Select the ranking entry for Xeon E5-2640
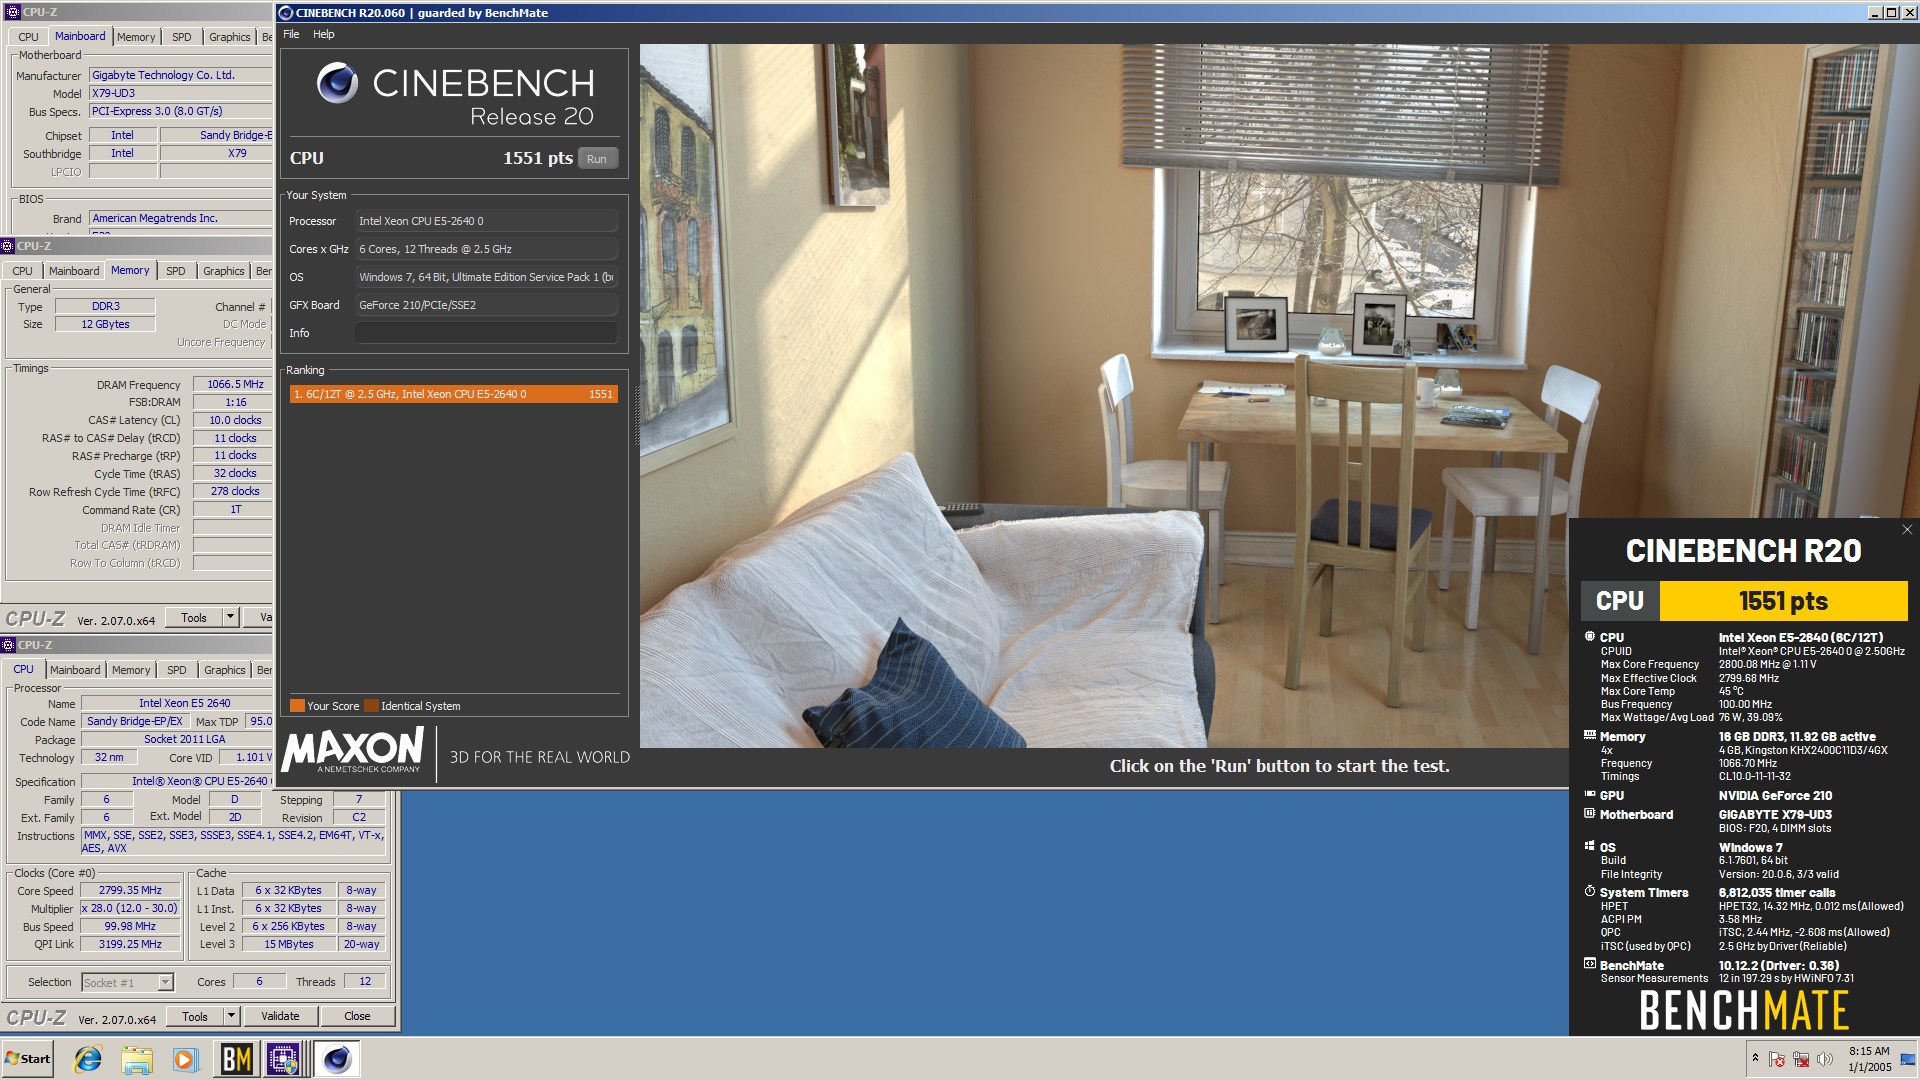Image resolution: width=1920 pixels, height=1080 pixels. point(454,394)
